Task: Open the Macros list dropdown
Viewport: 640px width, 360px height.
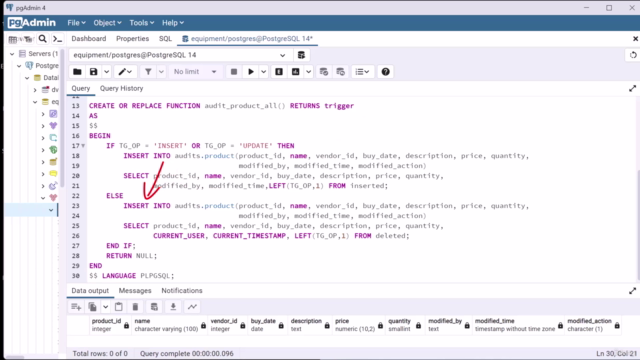Action: coord(362,72)
